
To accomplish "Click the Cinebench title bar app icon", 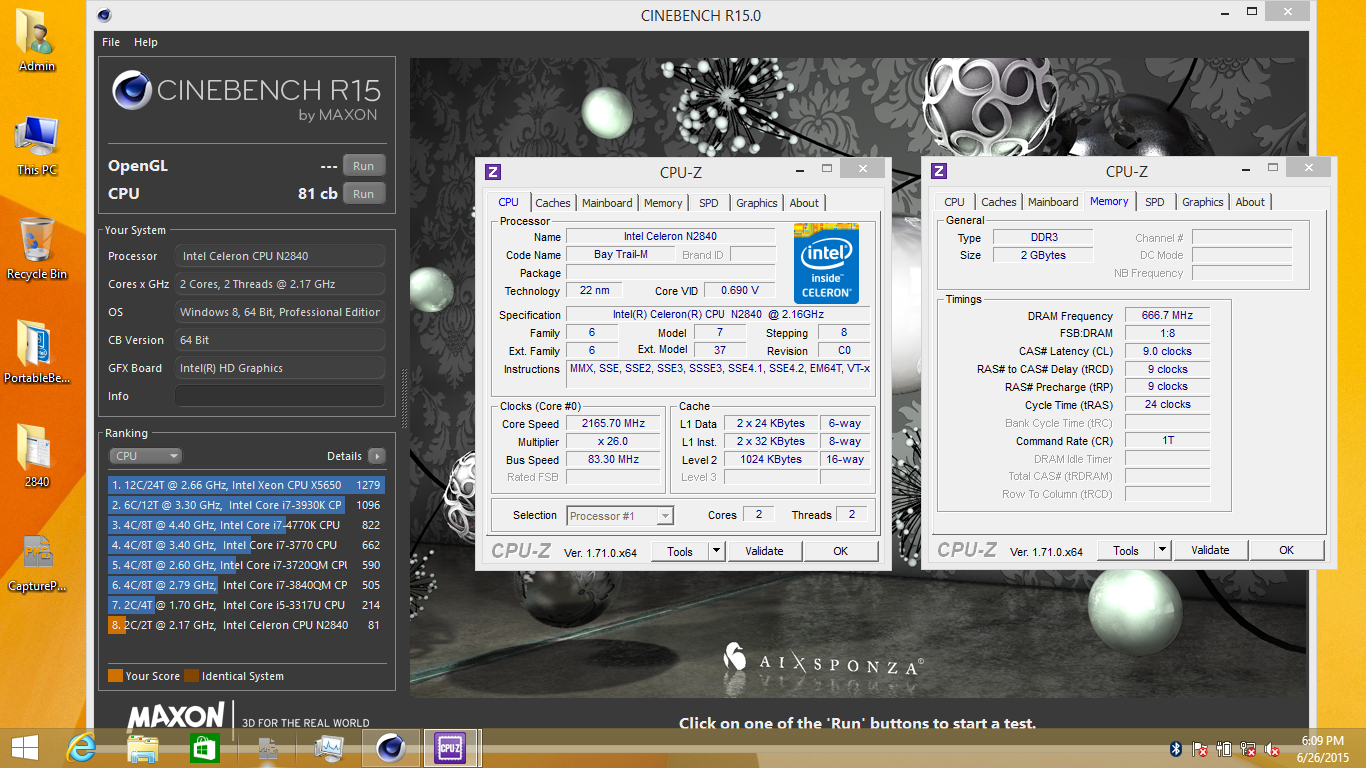I will coord(105,15).
